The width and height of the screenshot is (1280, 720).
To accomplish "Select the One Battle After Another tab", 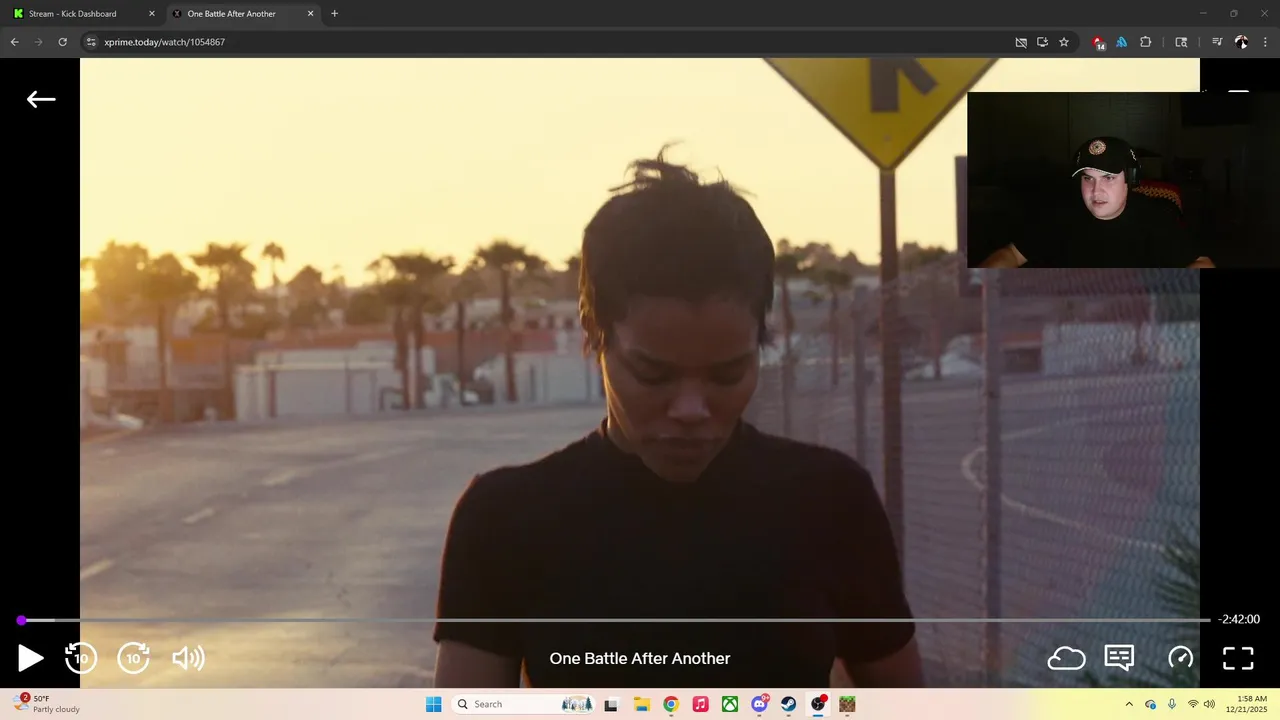I will point(243,14).
